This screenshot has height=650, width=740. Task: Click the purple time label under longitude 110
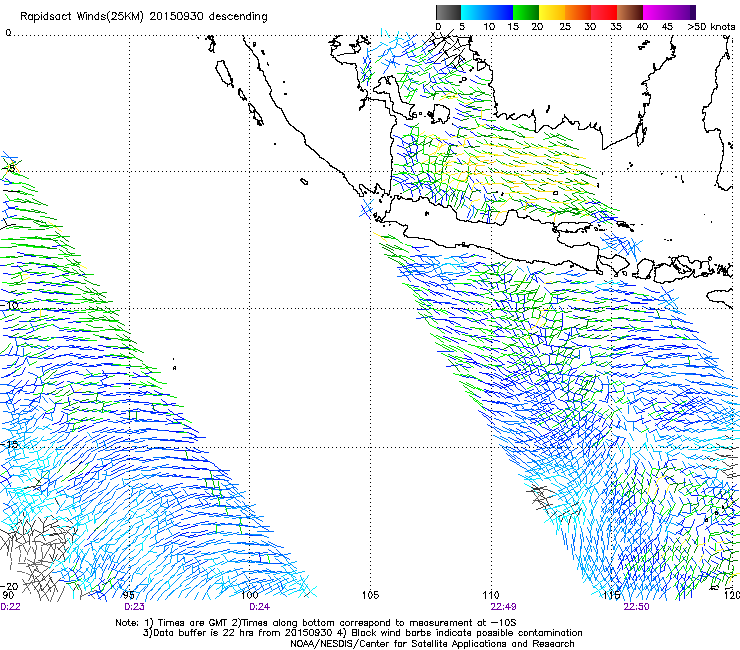click(x=503, y=607)
